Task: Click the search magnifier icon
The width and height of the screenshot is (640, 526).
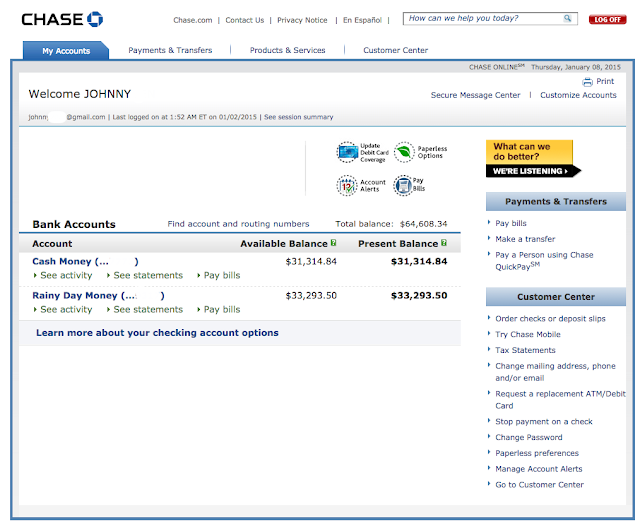Action: tap(567, 18)
